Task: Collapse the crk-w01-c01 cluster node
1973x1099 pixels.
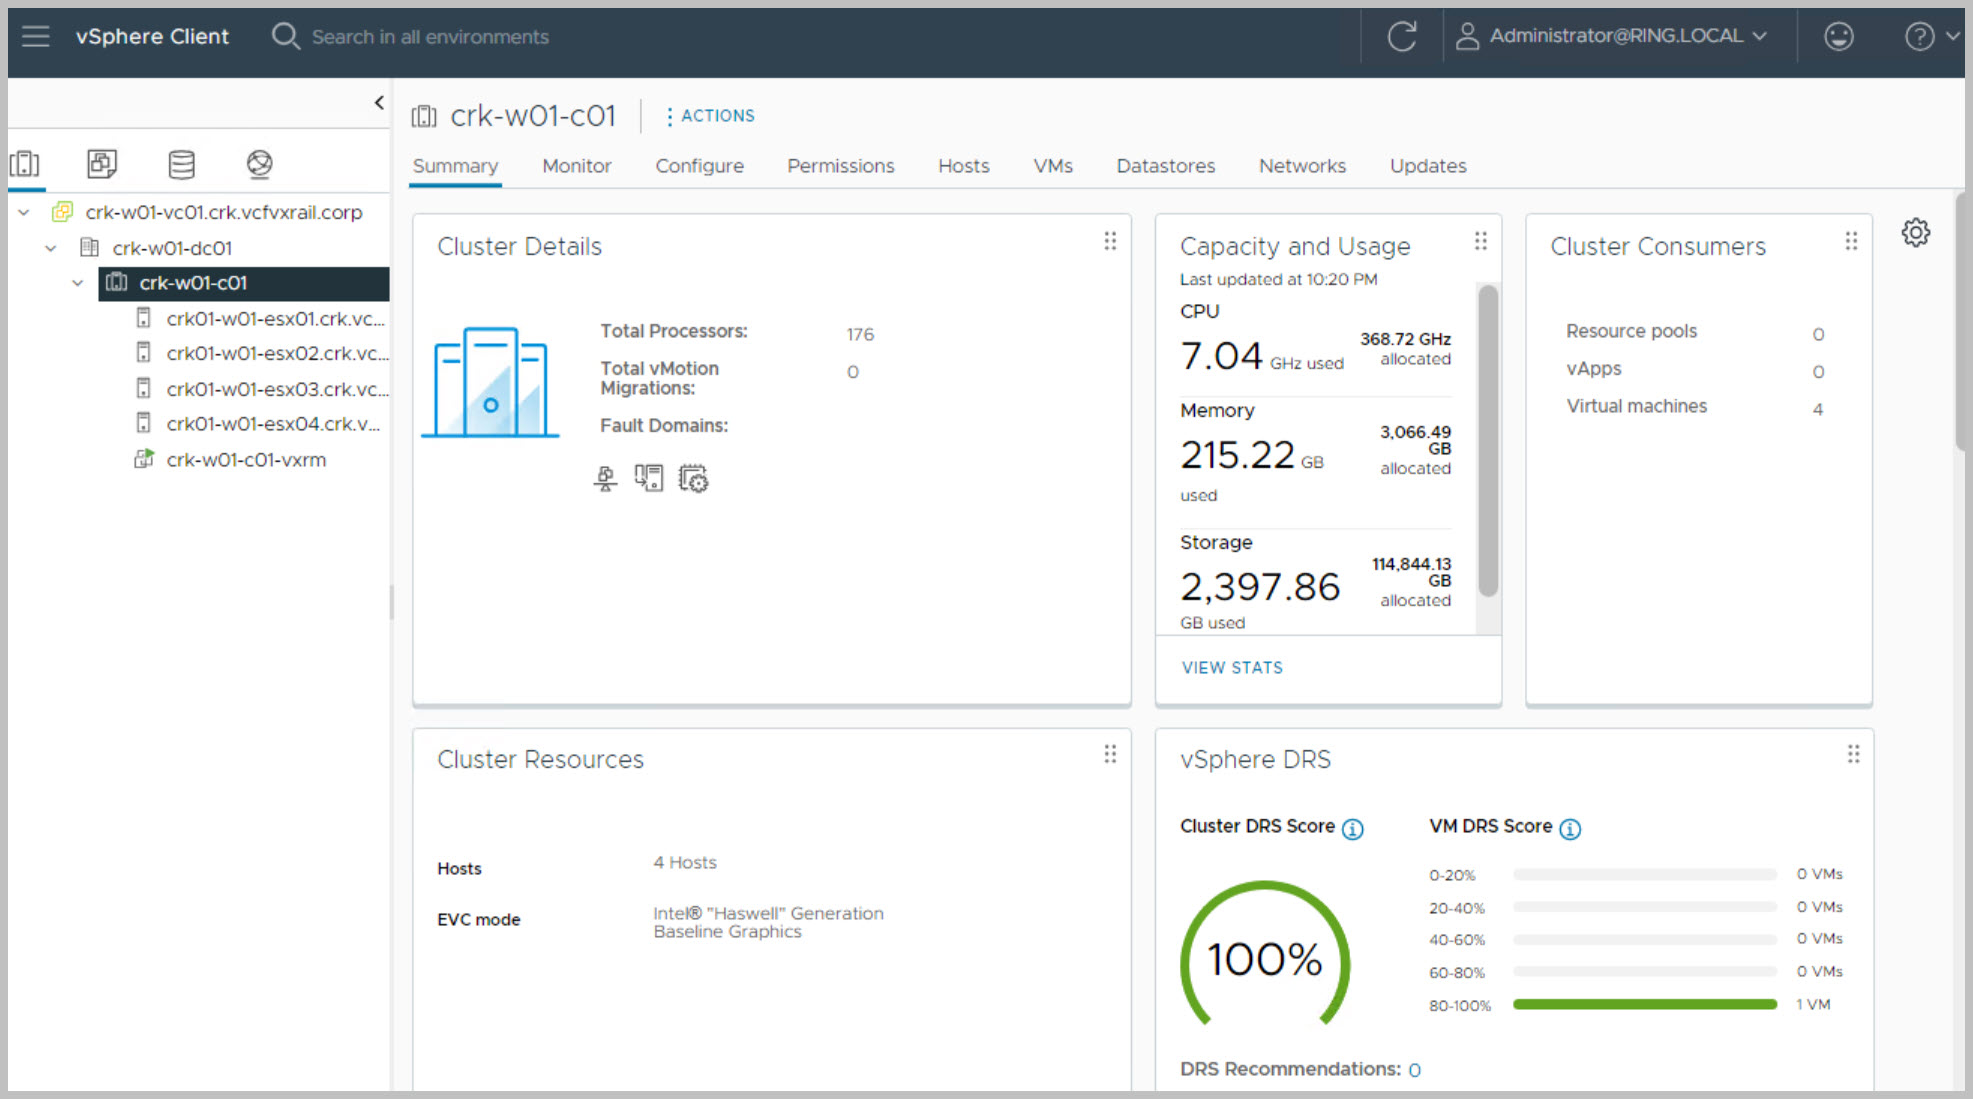Action: pyautogui.click(x=78, y=283)
